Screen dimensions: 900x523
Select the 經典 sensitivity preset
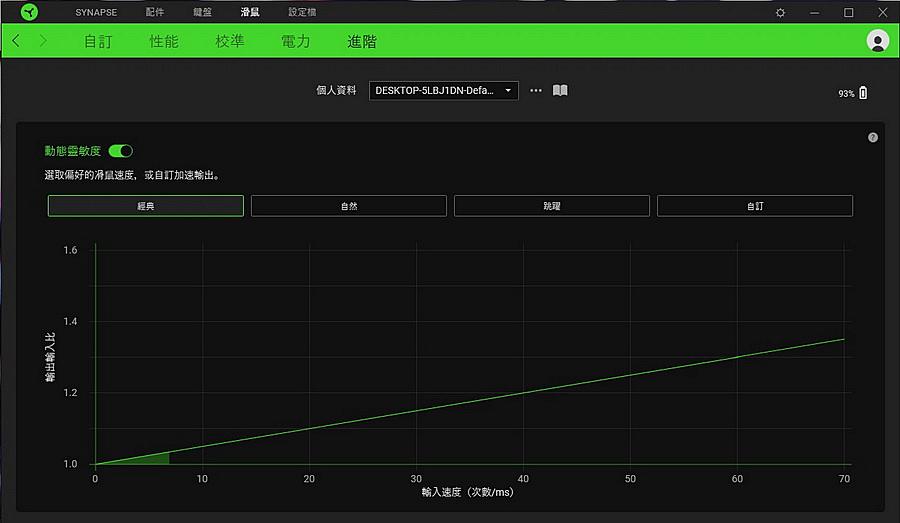(x=146, y=206)
